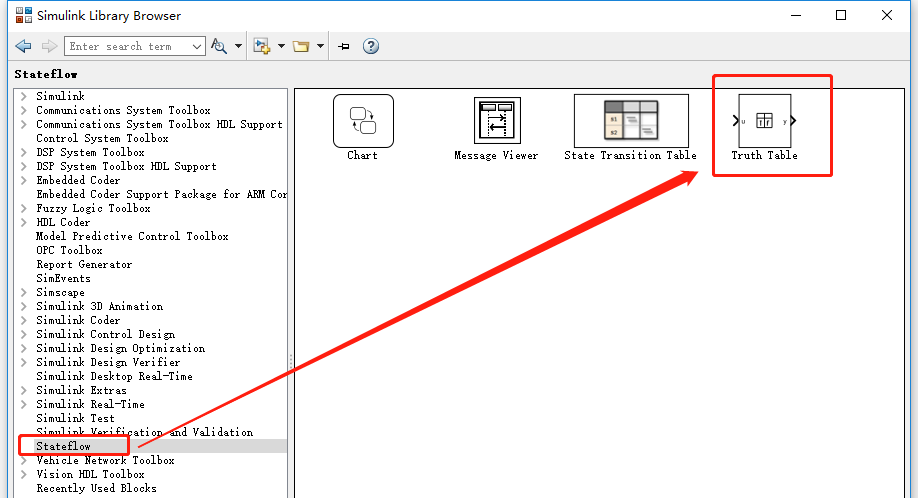Screen dimensions: 918x498
Task: Select Report Generator library
Action: click(84, 265)
